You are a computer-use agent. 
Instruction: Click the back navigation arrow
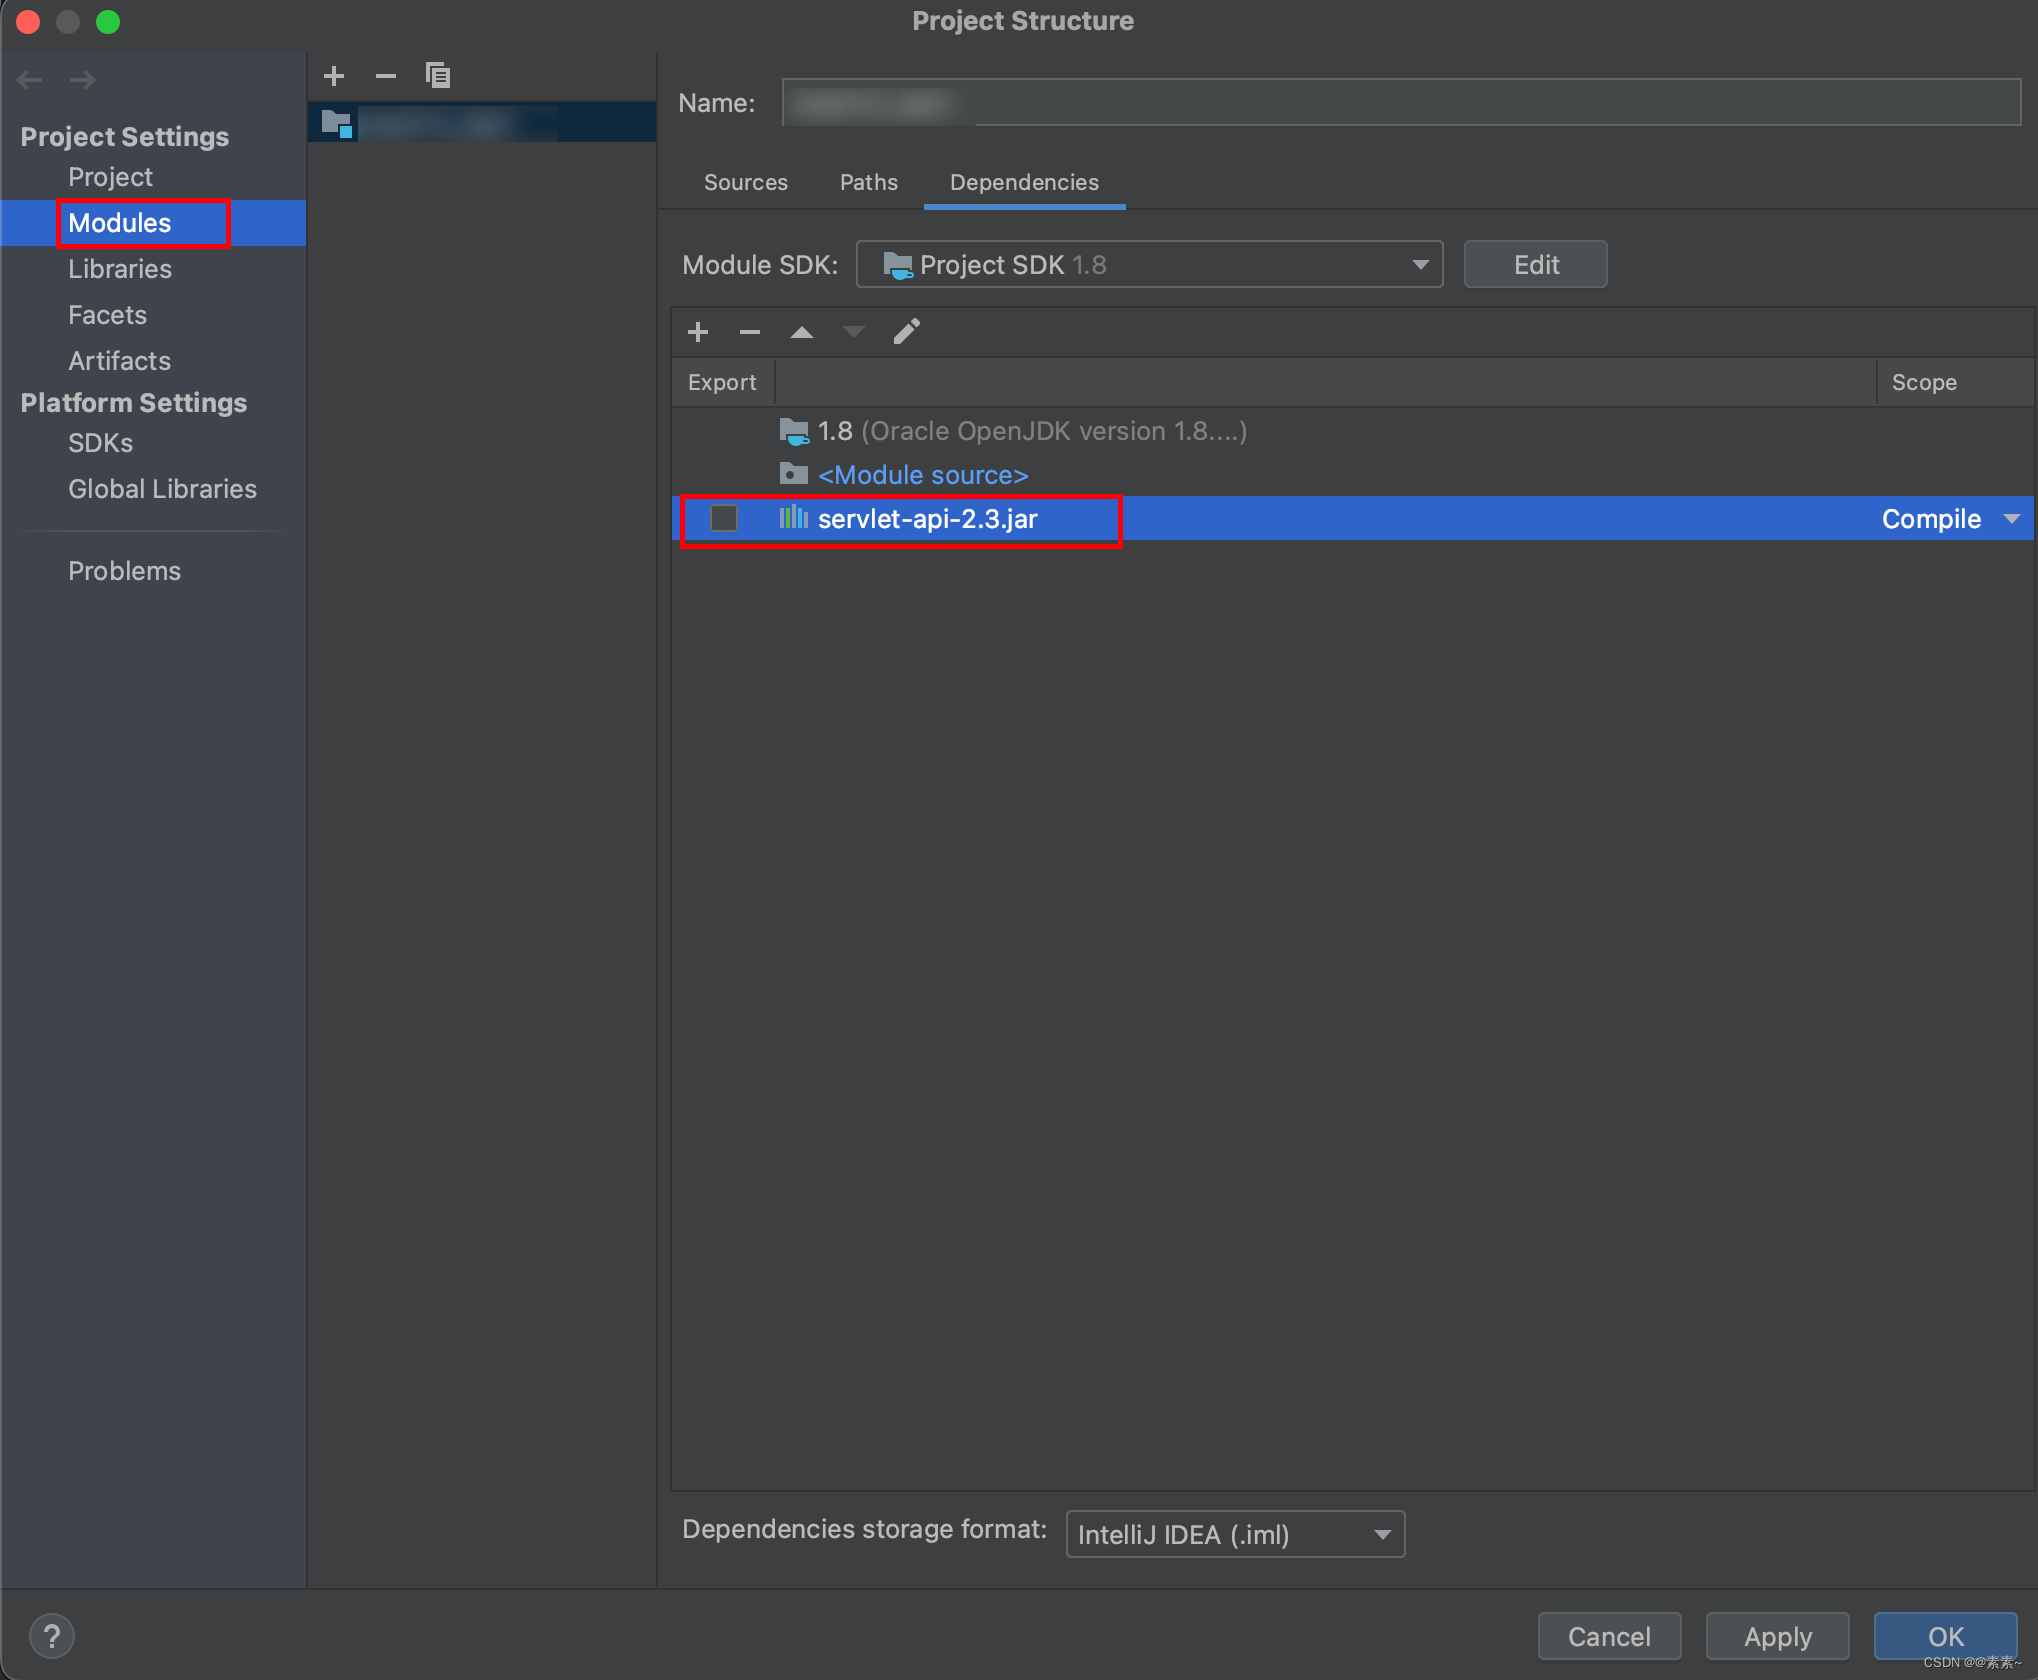pos(30,80)
